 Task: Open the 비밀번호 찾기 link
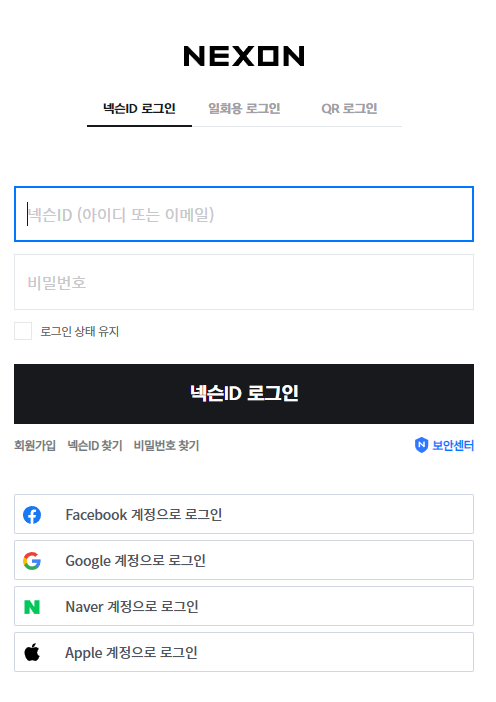[x=167, y=445]
